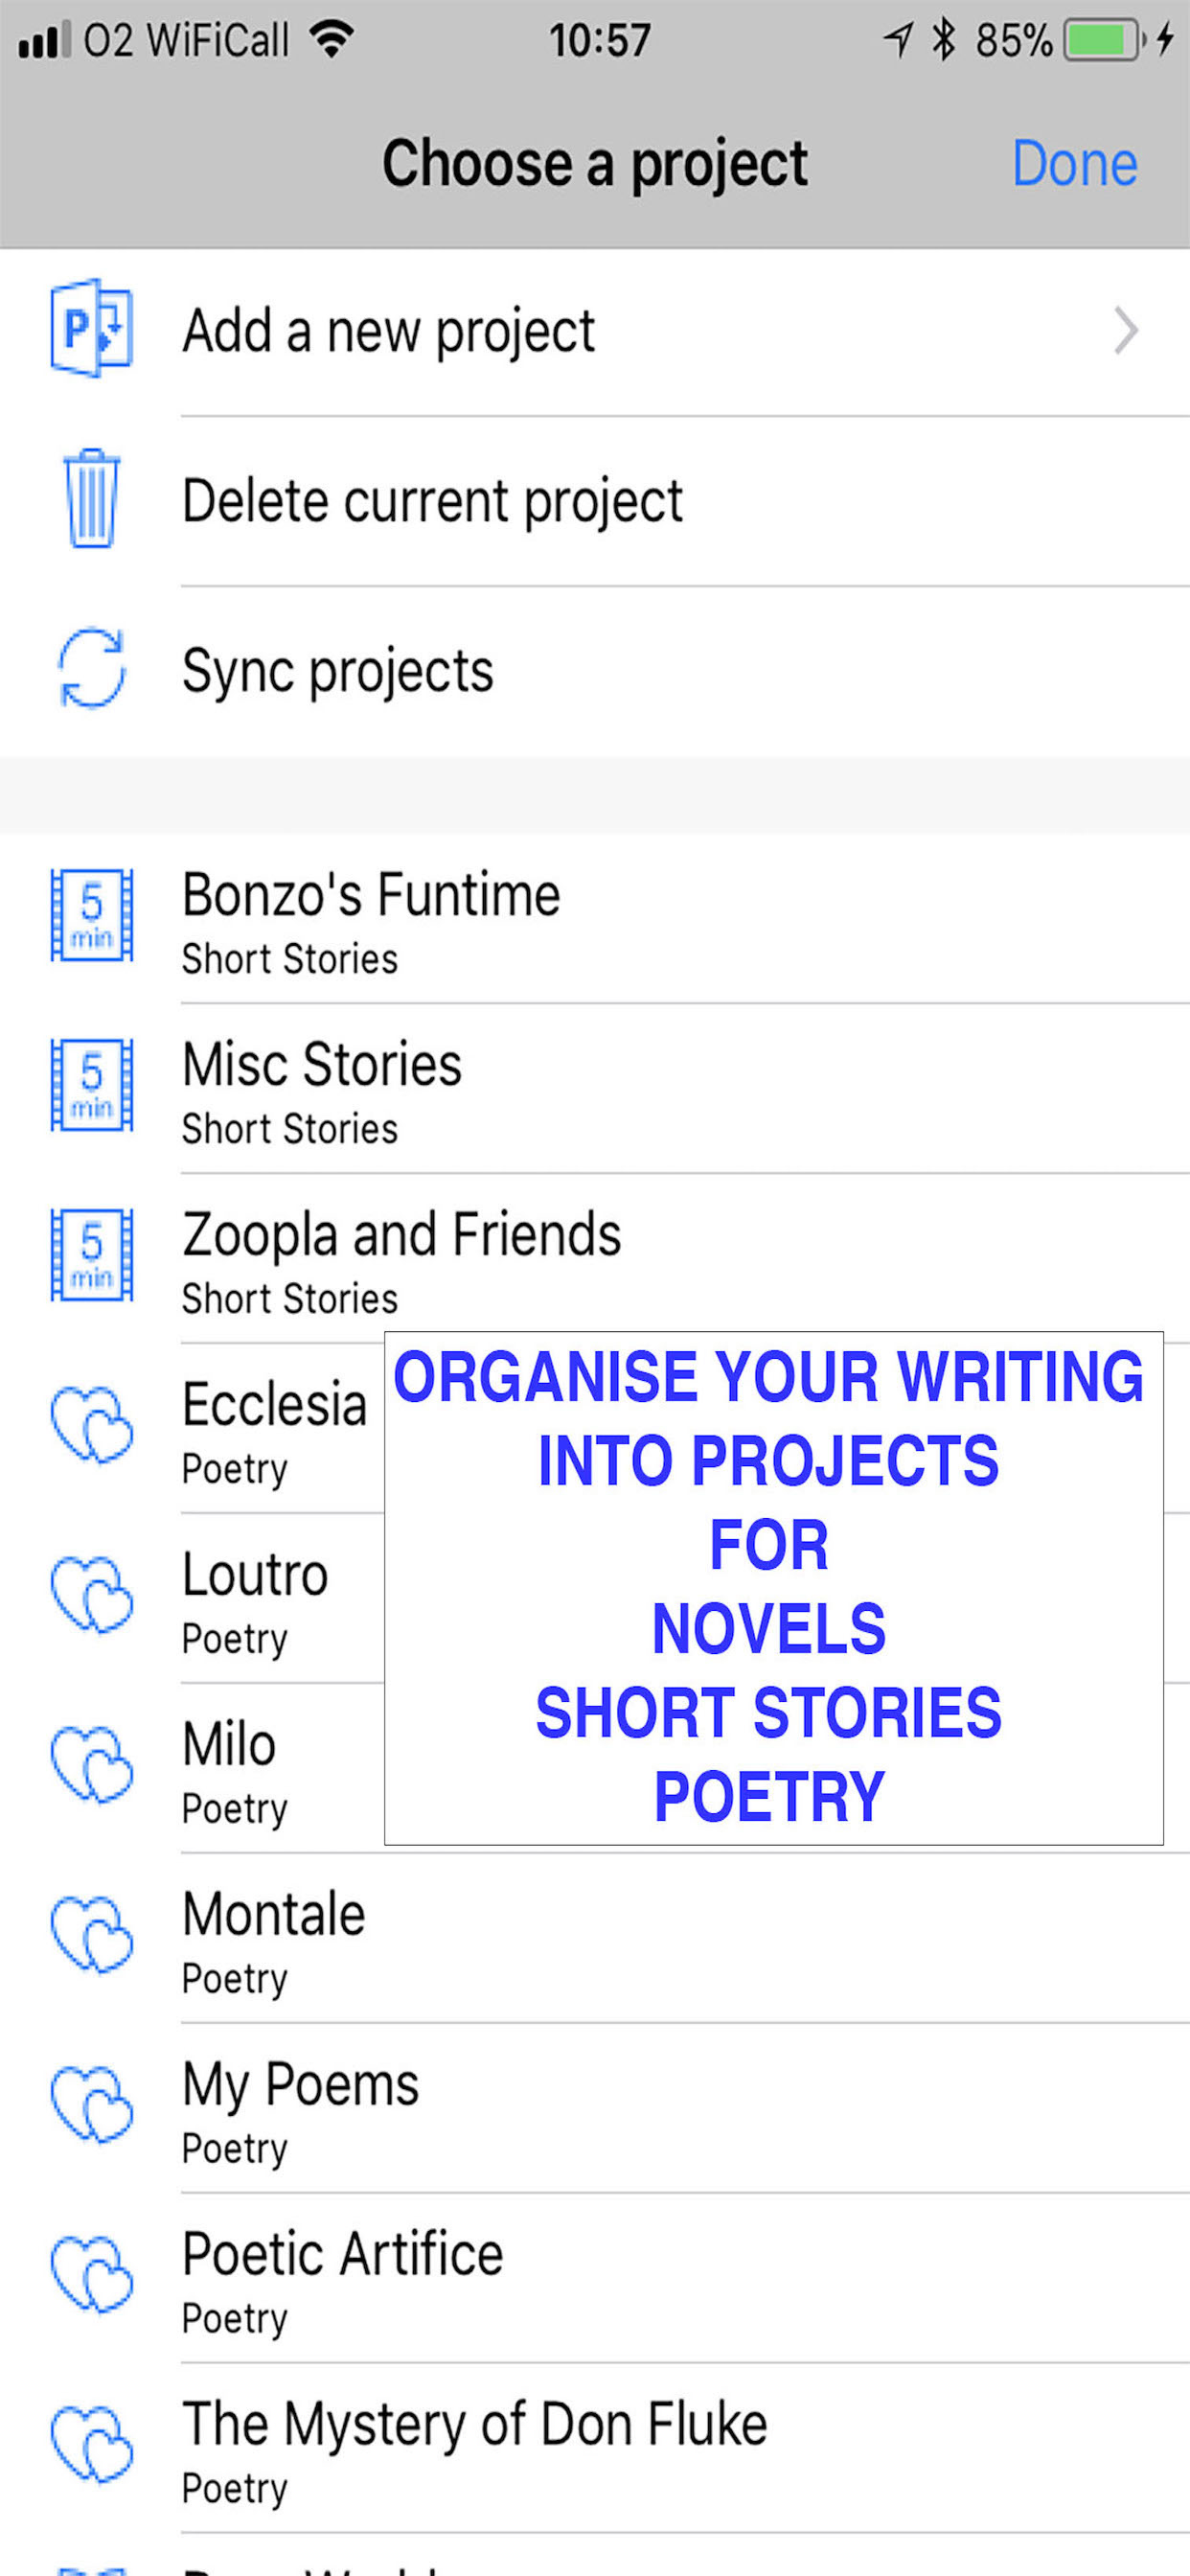
Task: Tap the trash can delete icon
Action: point(91,498)
